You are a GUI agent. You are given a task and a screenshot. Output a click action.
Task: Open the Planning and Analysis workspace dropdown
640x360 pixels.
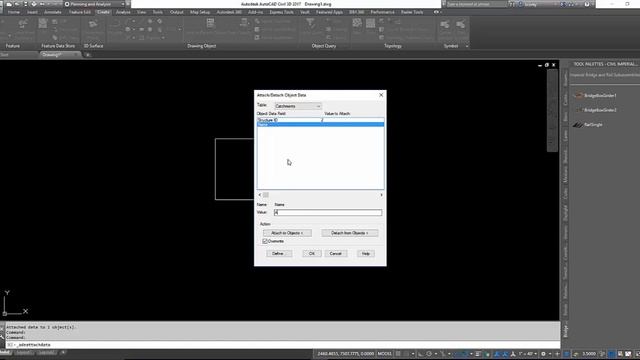tap(94, 4)
